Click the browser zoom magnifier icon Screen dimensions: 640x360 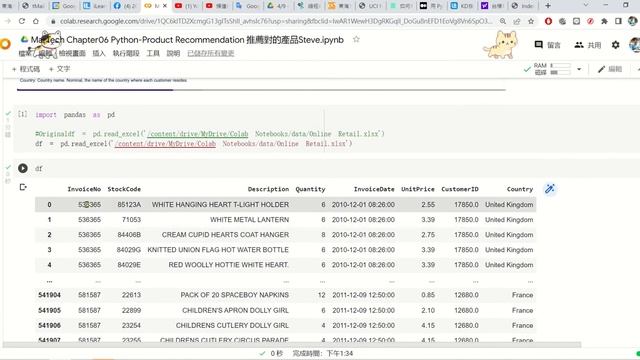503,21
